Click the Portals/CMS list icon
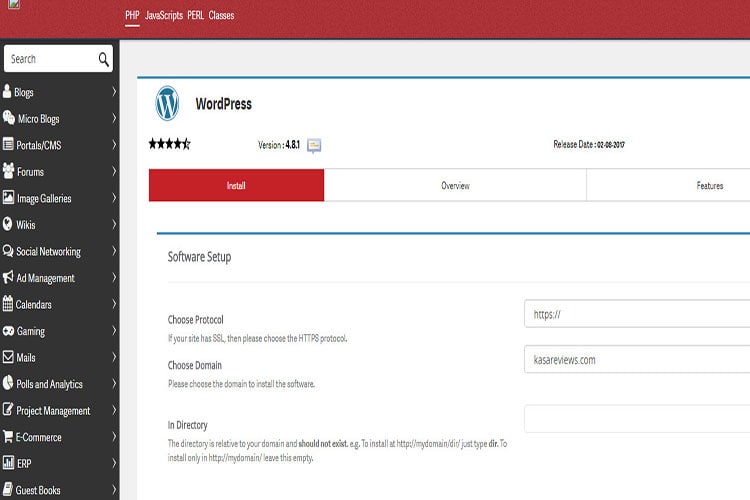The width and height of the screenshot is (750, 500). coord(8,144)
